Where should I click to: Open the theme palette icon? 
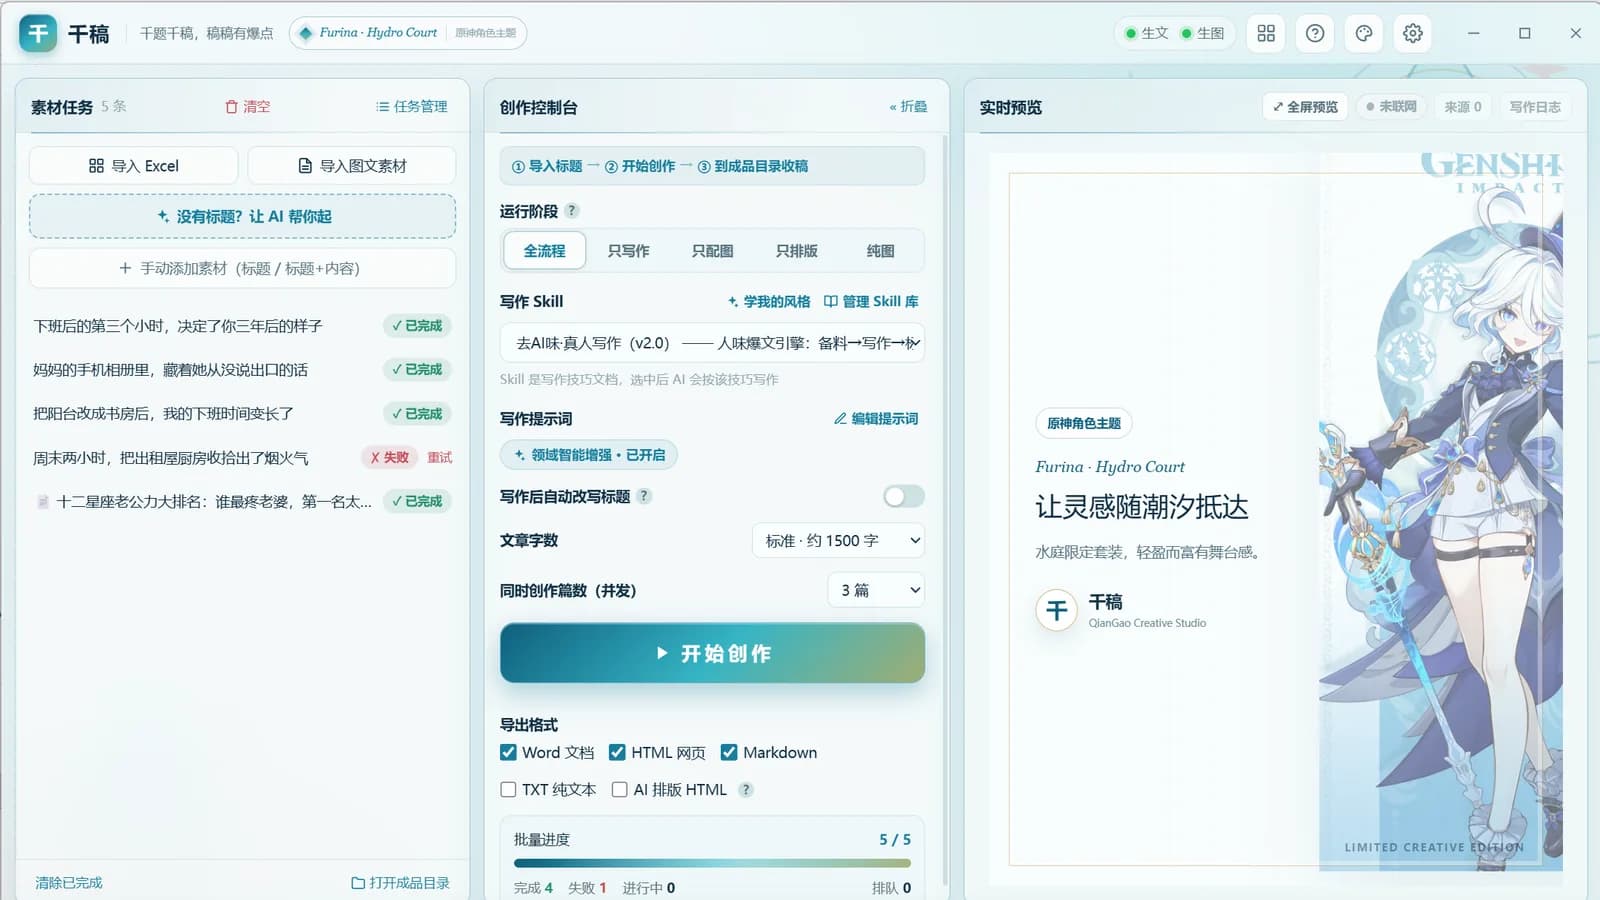click(1364, 33)
